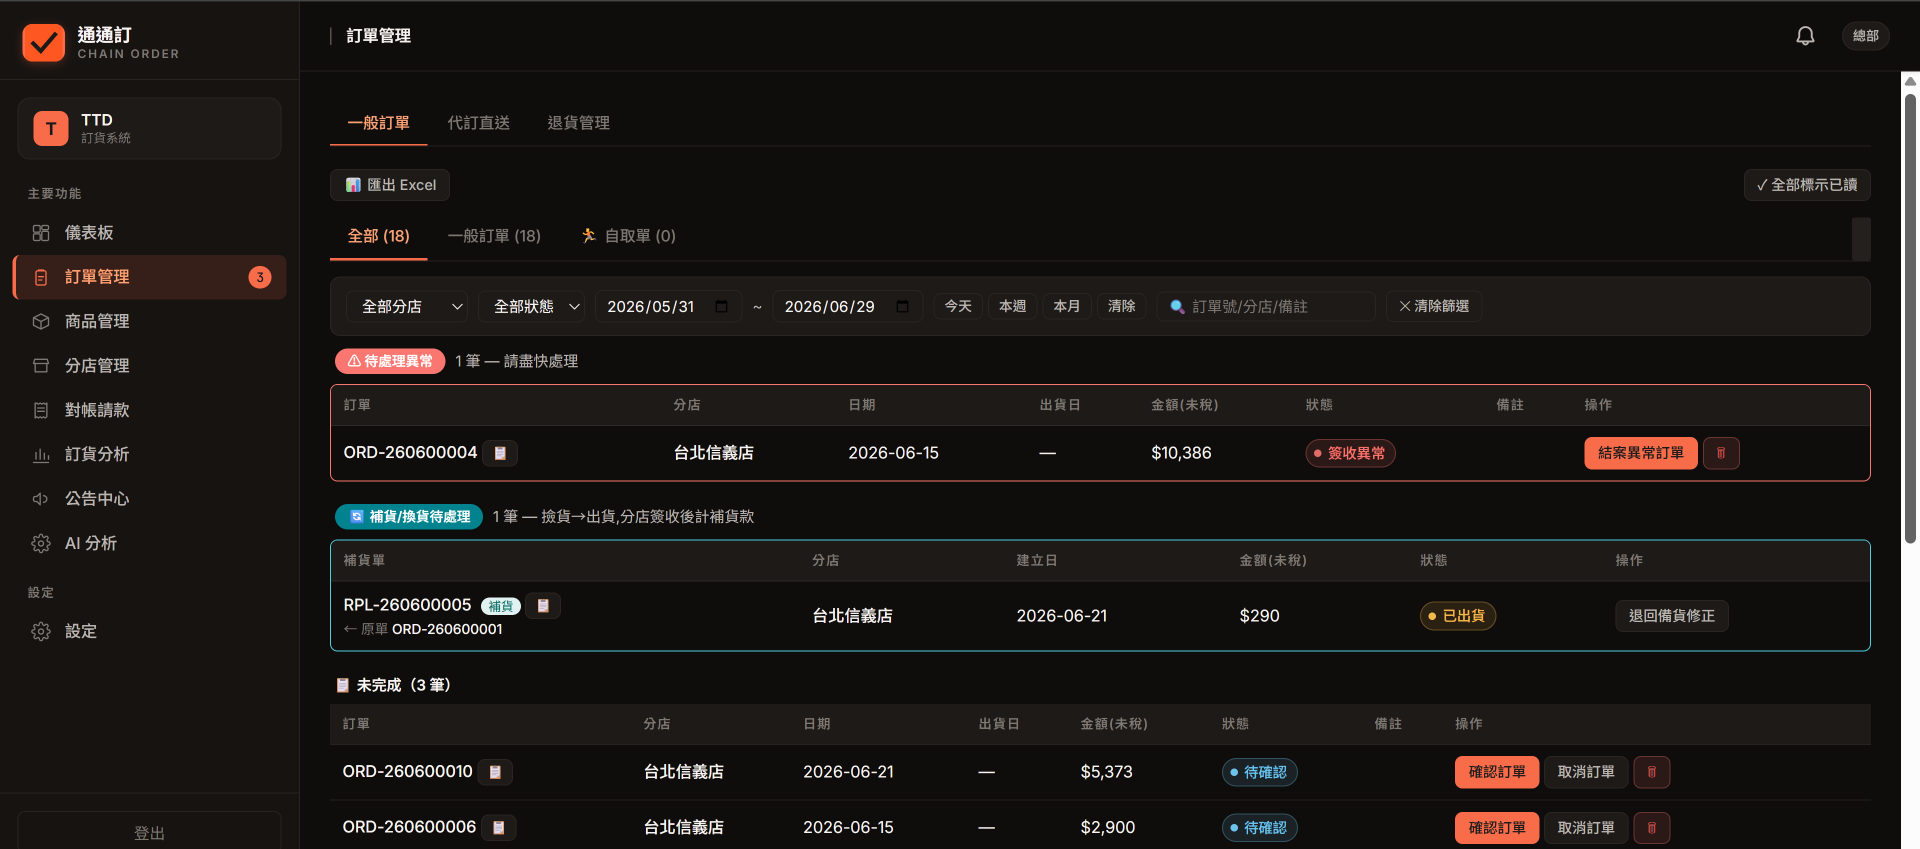Viewport: 1920px width, 849px height.
Task: Click the TTD orange avatar icon
Action: click(51, 128)
